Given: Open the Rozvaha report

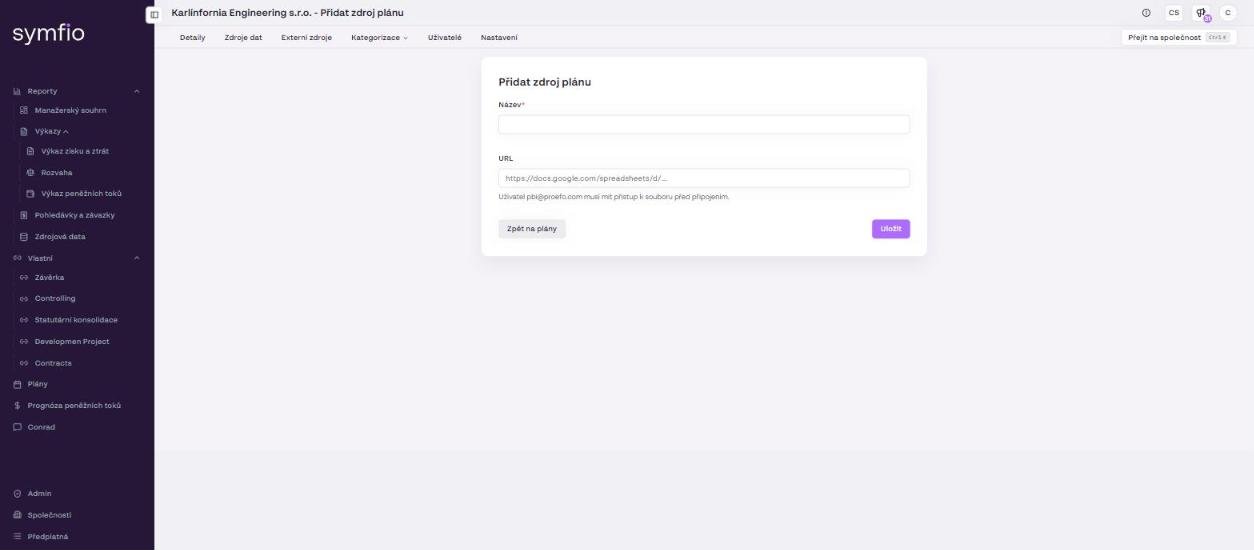Looking at the screenshot, I should tap(56, 172).
